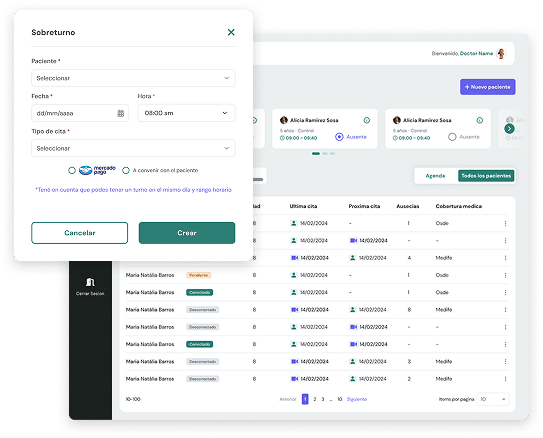Click video icon in Ultima cita, 2-ausencias row
Viewport: 543px width, 438px height.
[294, 379]
